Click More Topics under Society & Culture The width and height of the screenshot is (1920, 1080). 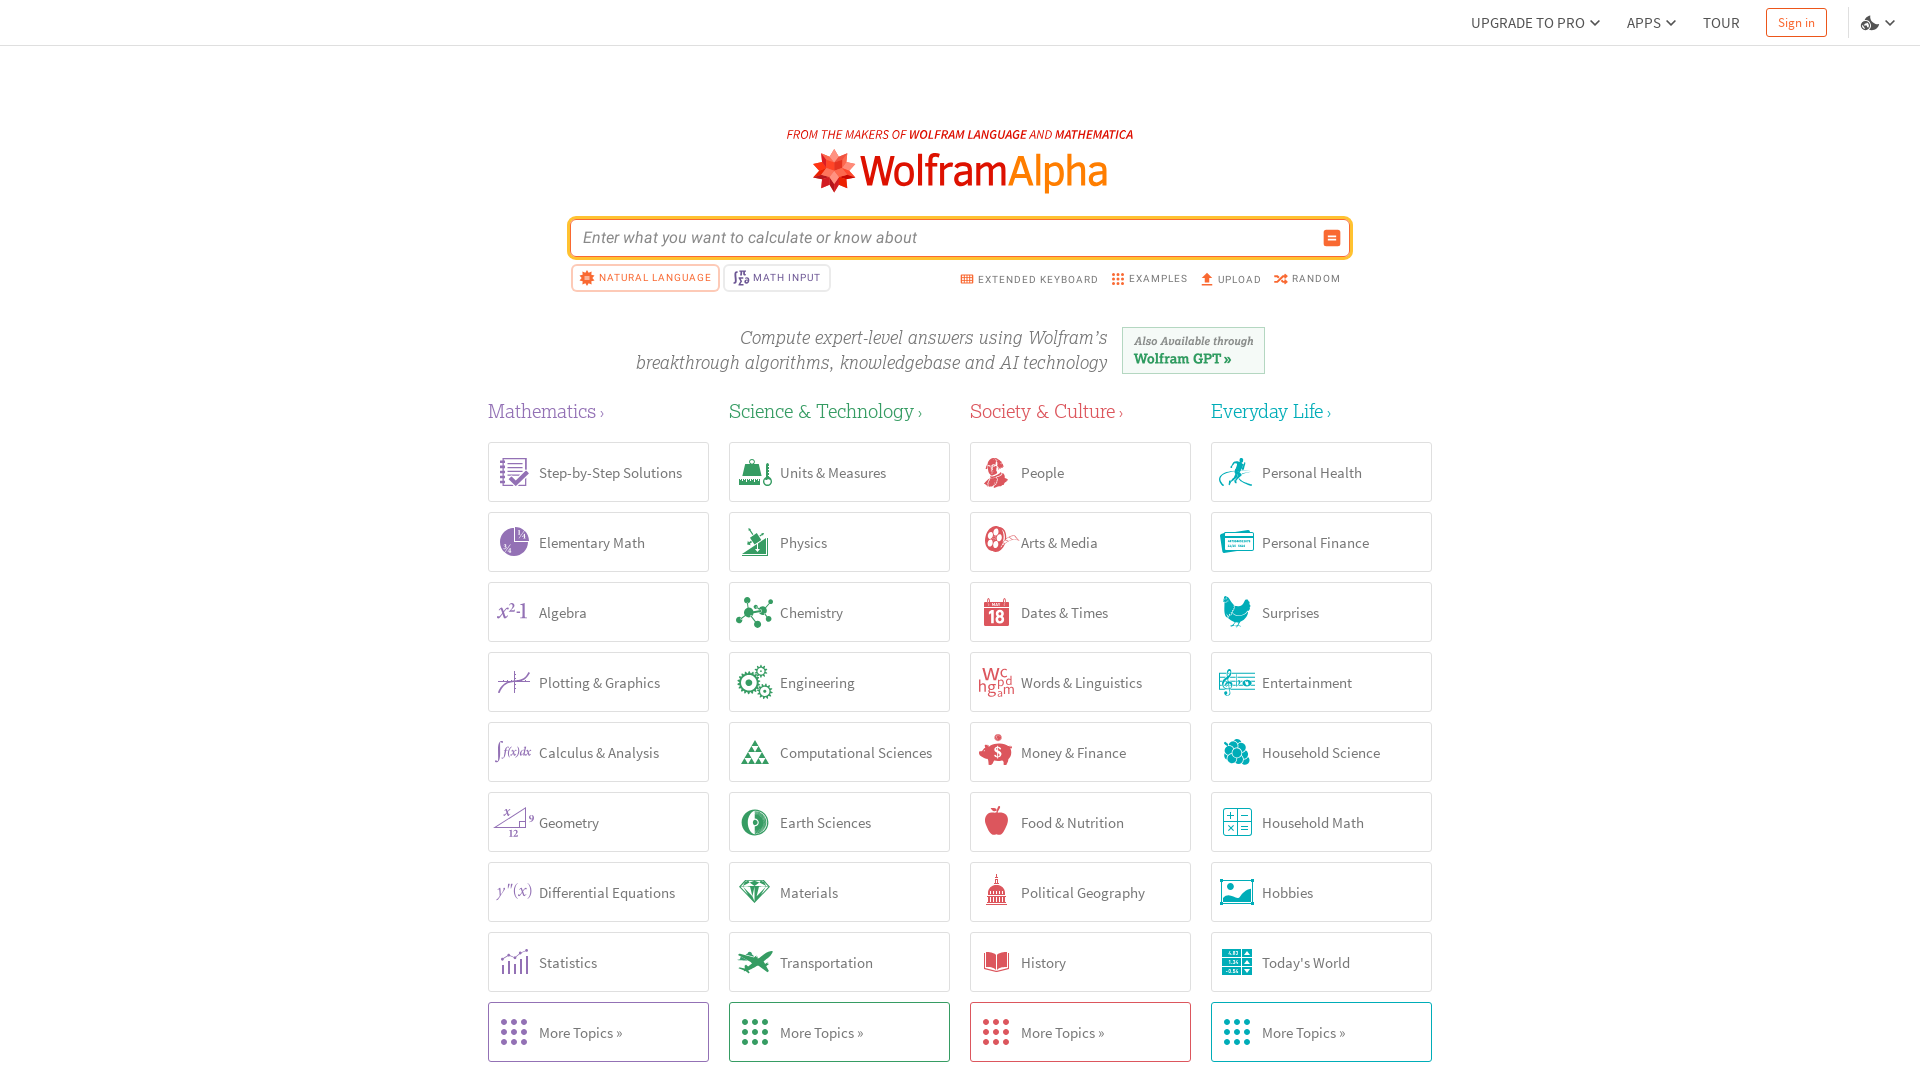1080,1031
